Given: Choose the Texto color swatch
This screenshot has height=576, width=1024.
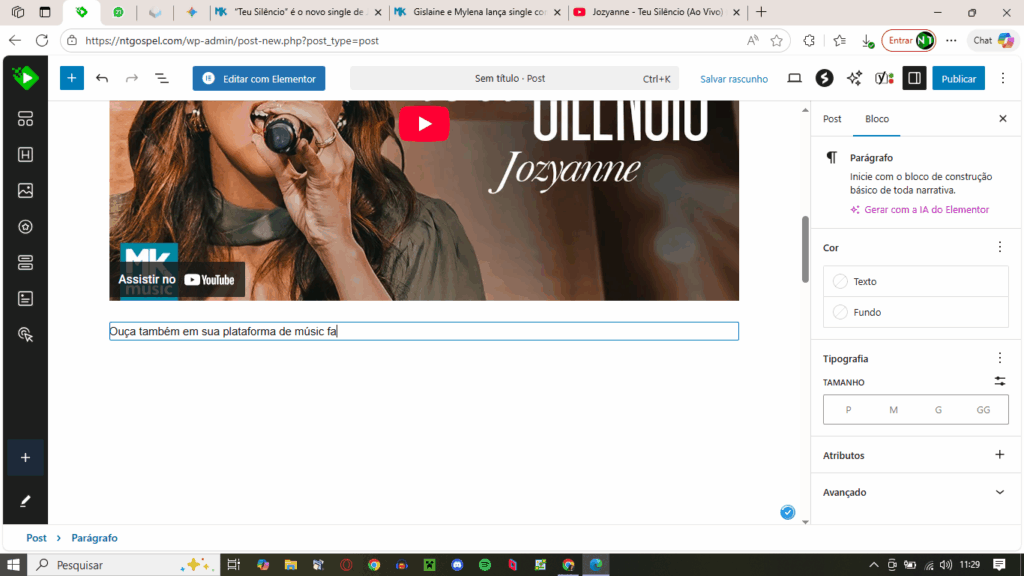Looking at the screenshot, I should point(915,281).
